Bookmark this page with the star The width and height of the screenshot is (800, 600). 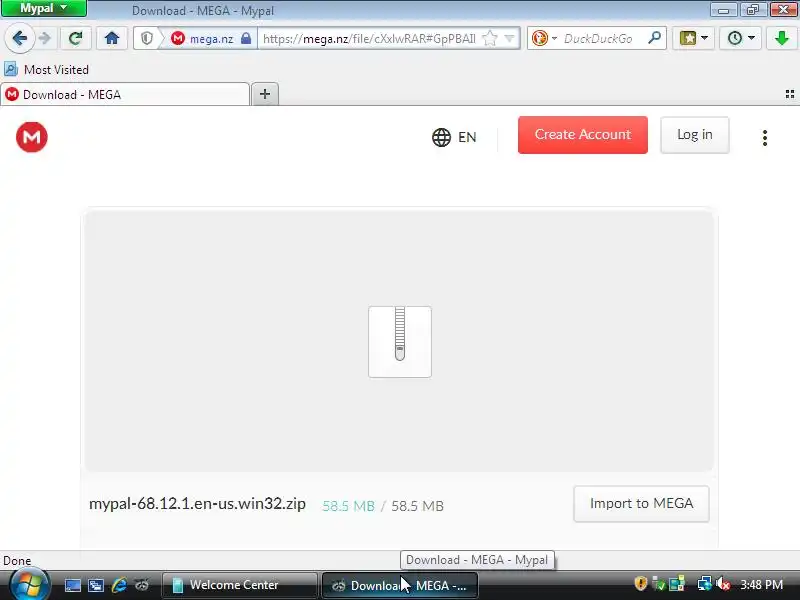click(x=490, y=39)
